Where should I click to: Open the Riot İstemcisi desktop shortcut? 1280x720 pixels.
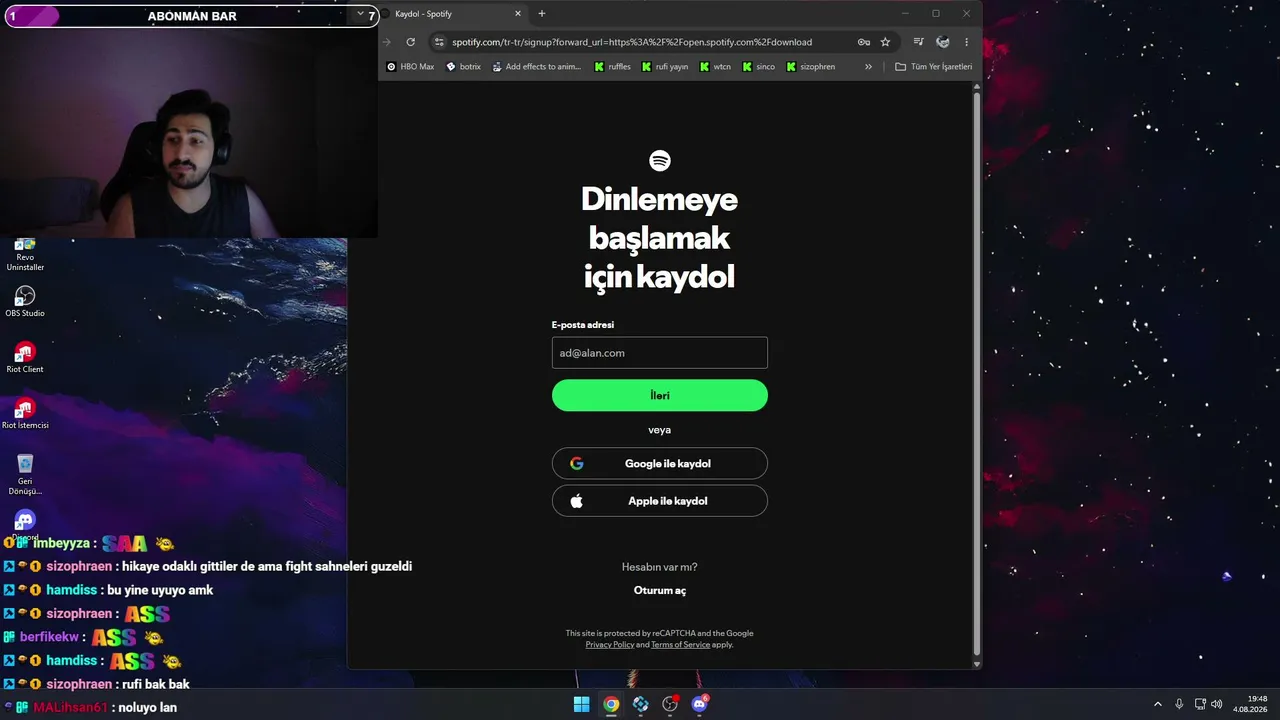25,414
